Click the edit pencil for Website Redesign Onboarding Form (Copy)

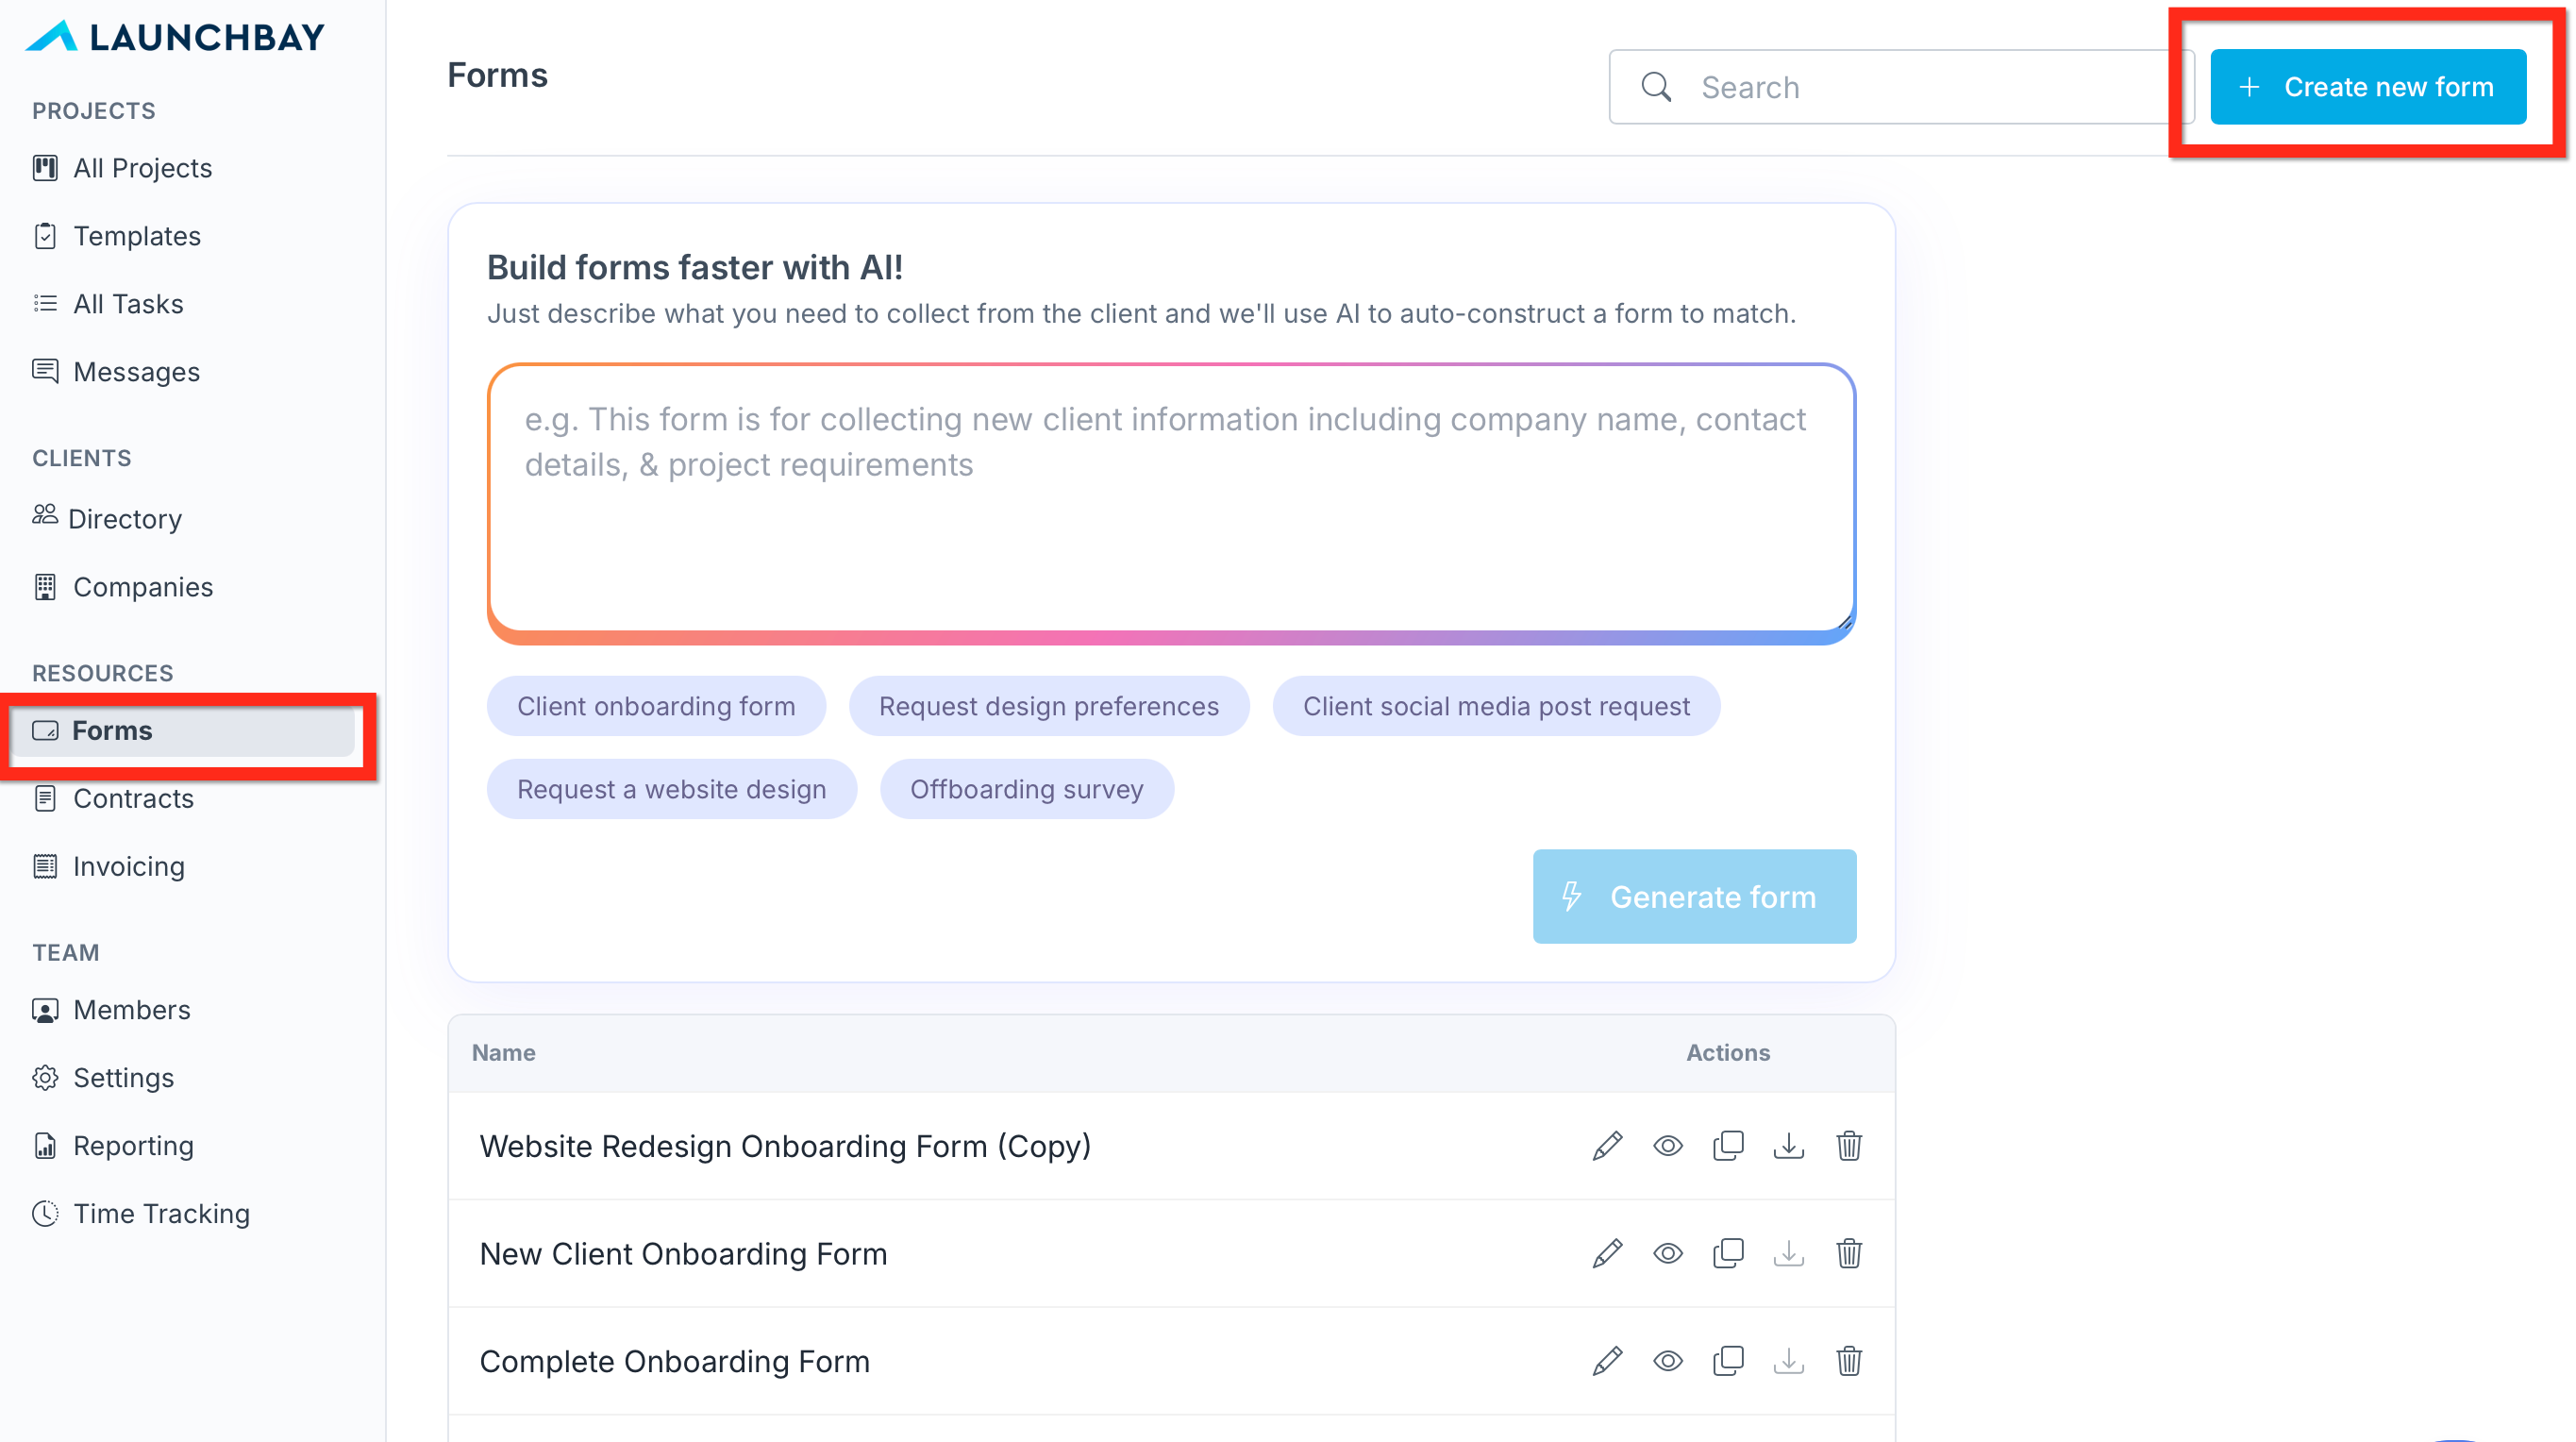pos(1607,1146)
